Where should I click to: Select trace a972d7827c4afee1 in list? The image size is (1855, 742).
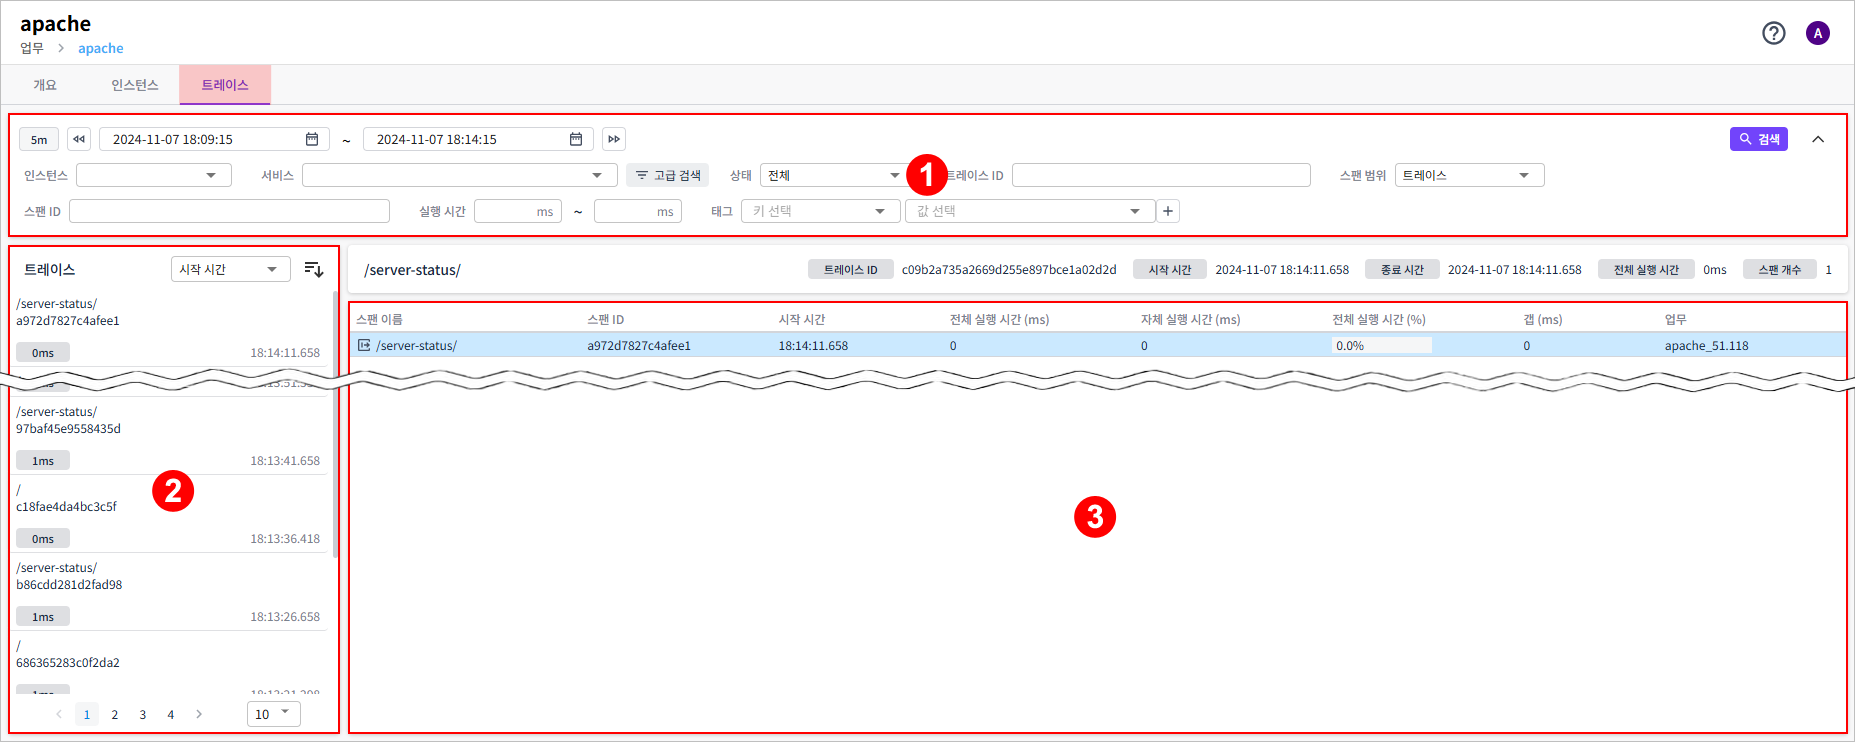tap(168, 328)
